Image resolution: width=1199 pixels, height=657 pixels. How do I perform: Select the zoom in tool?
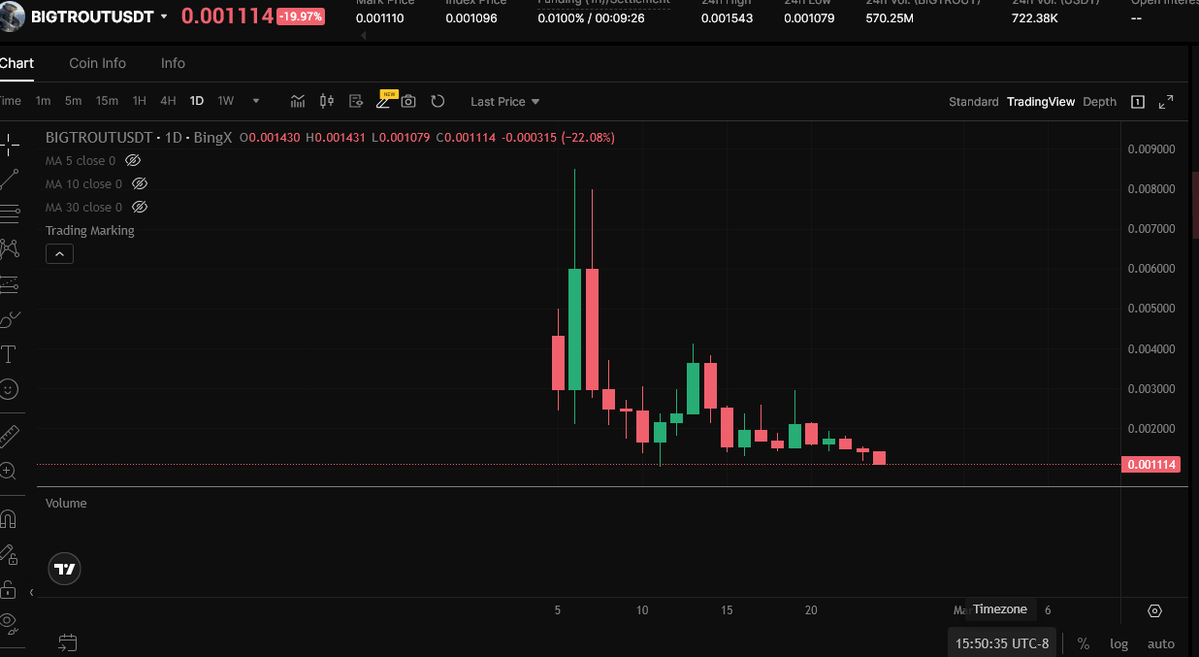[8, 471]
